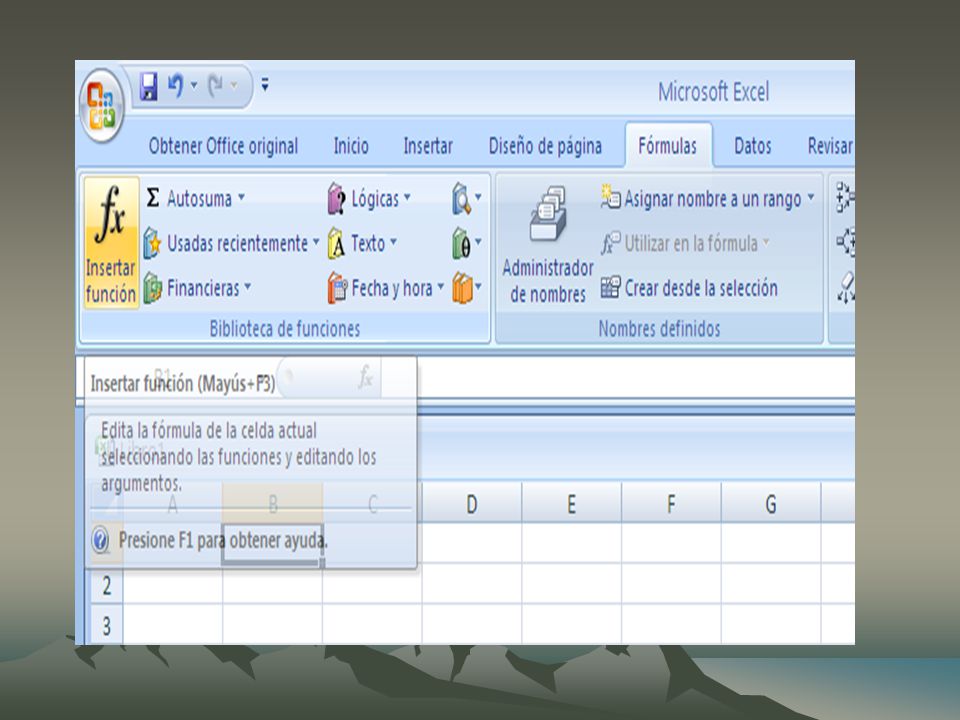Click the Save floppy disk icon
The height and width of the screenshot is (720, 960).
(x=148, y=86)
